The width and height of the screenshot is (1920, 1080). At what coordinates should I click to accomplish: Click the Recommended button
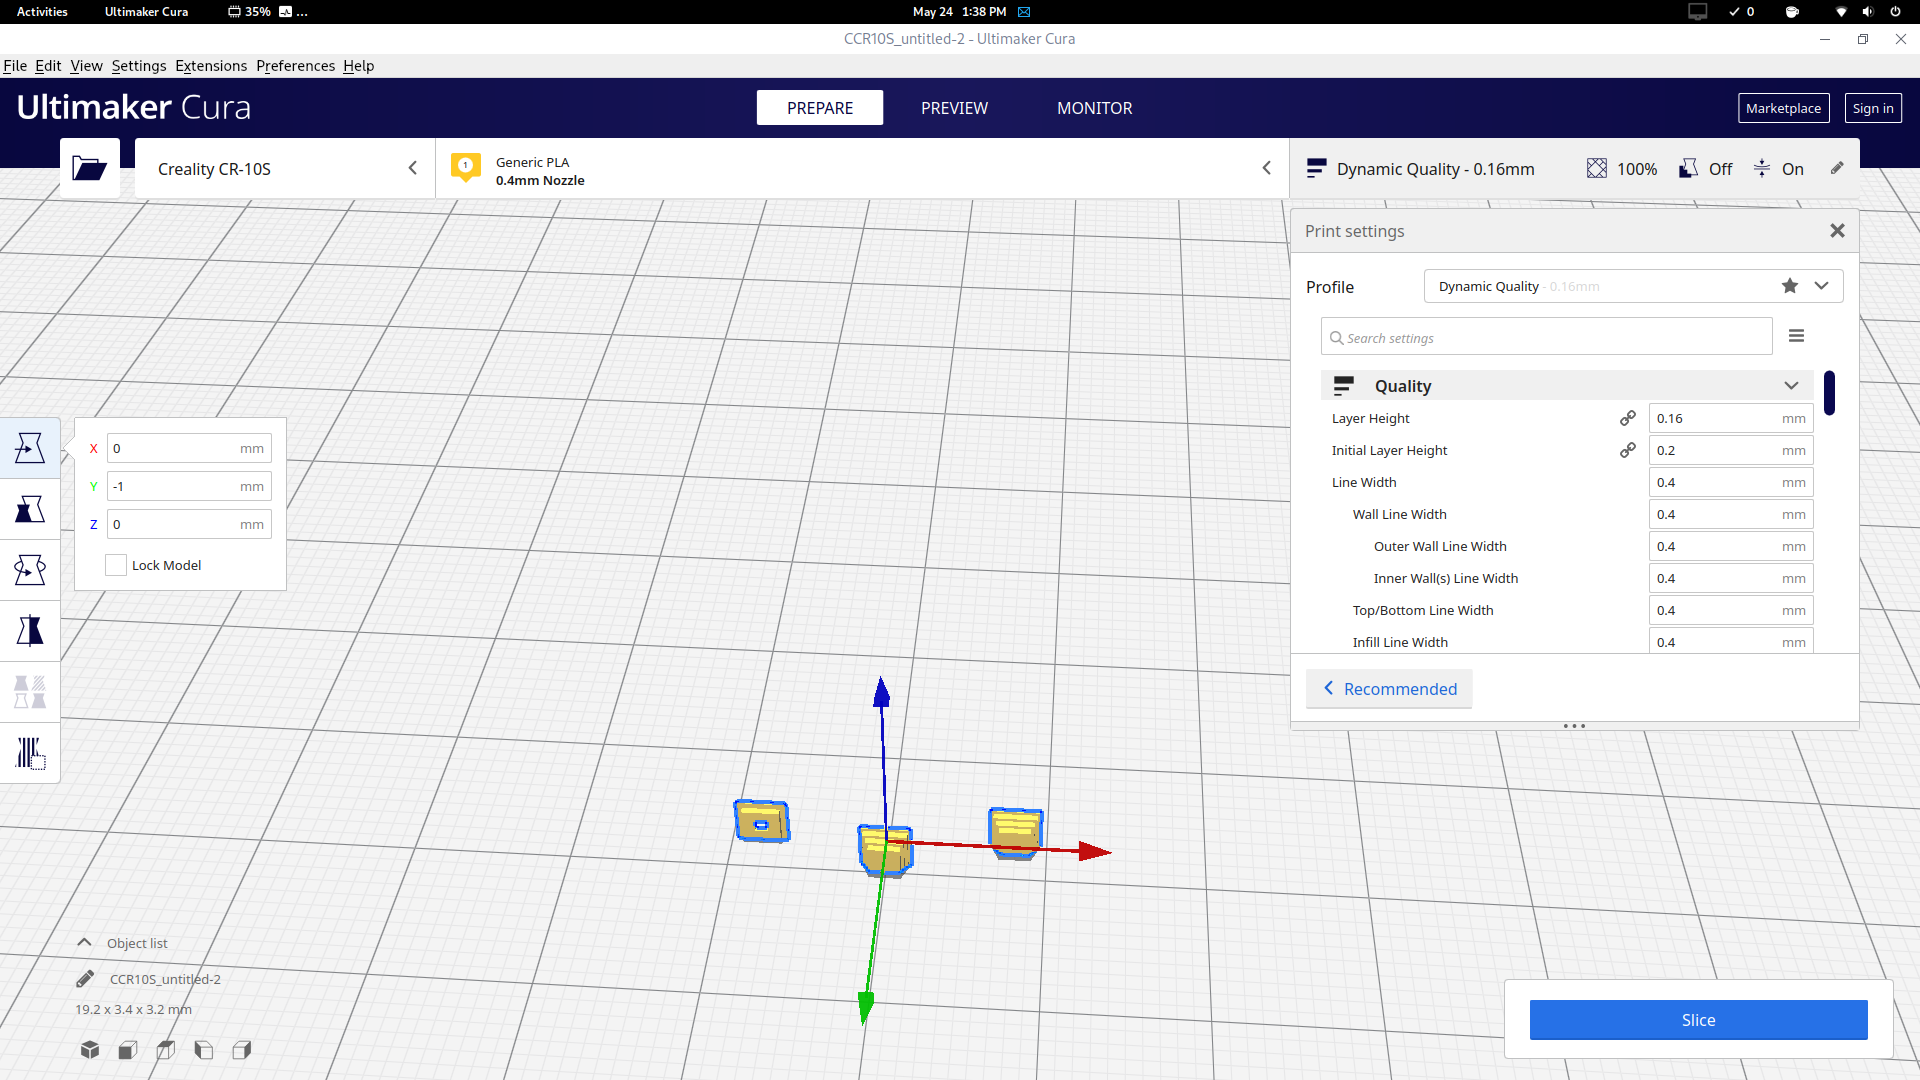coord(1389,689)
